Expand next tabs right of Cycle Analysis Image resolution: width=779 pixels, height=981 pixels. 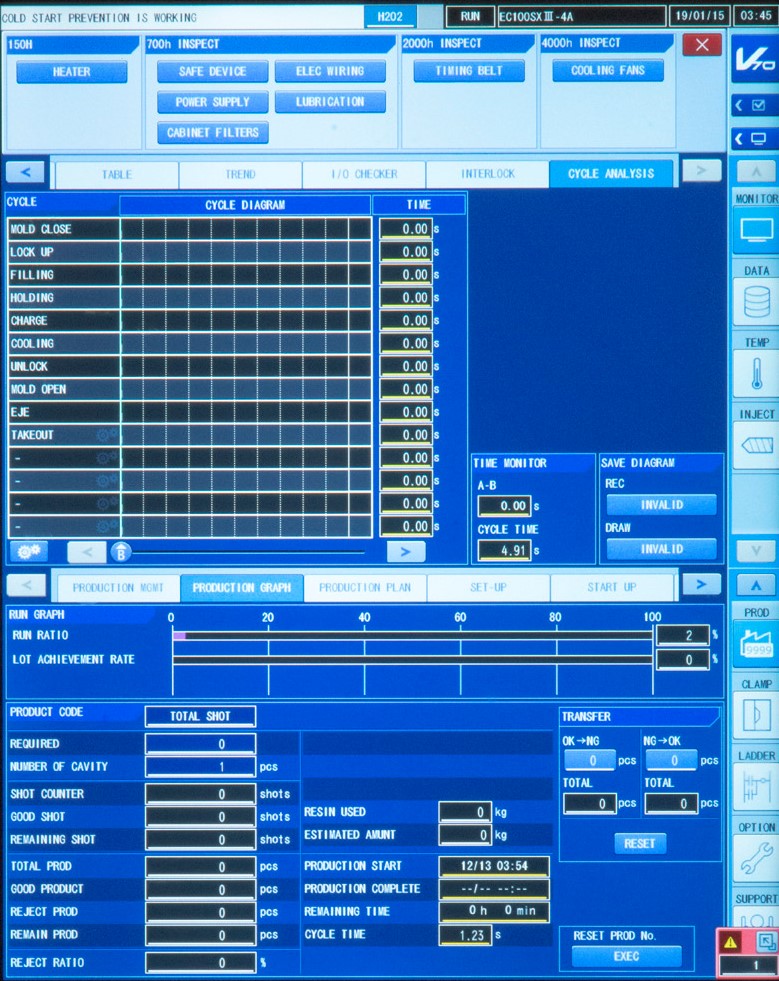[701, 171]
